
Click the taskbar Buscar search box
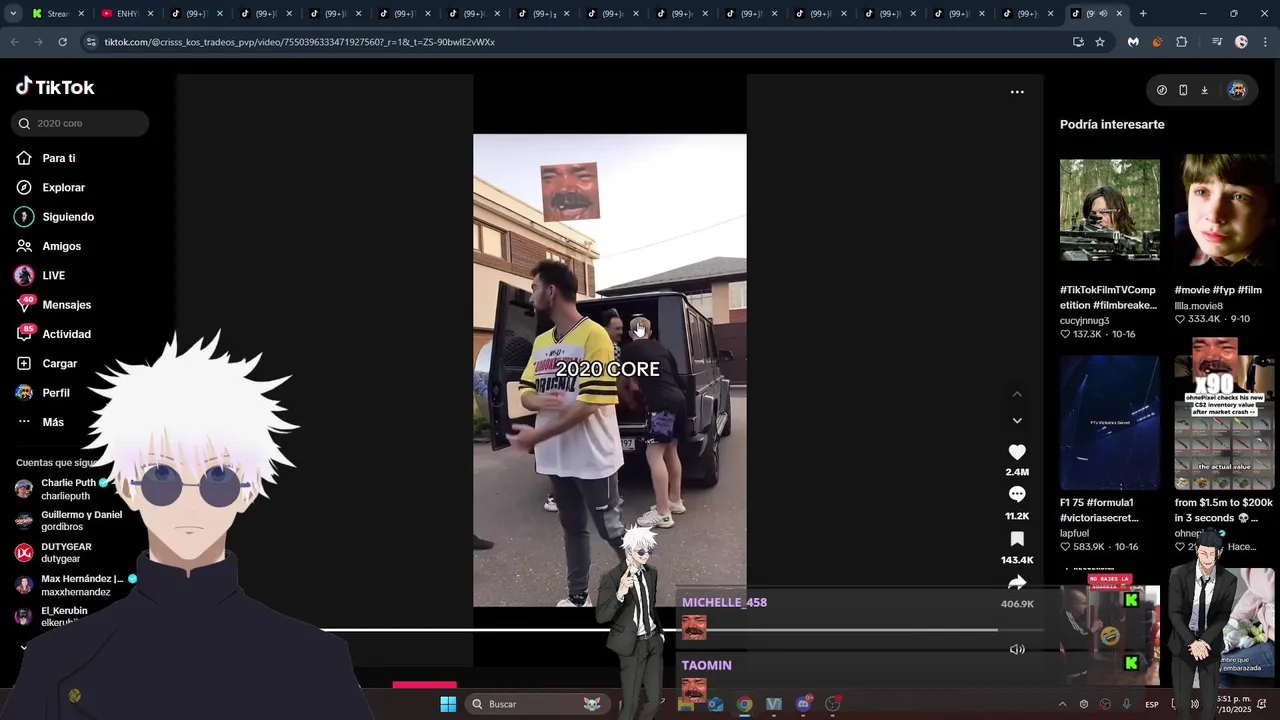coord(538,704)
